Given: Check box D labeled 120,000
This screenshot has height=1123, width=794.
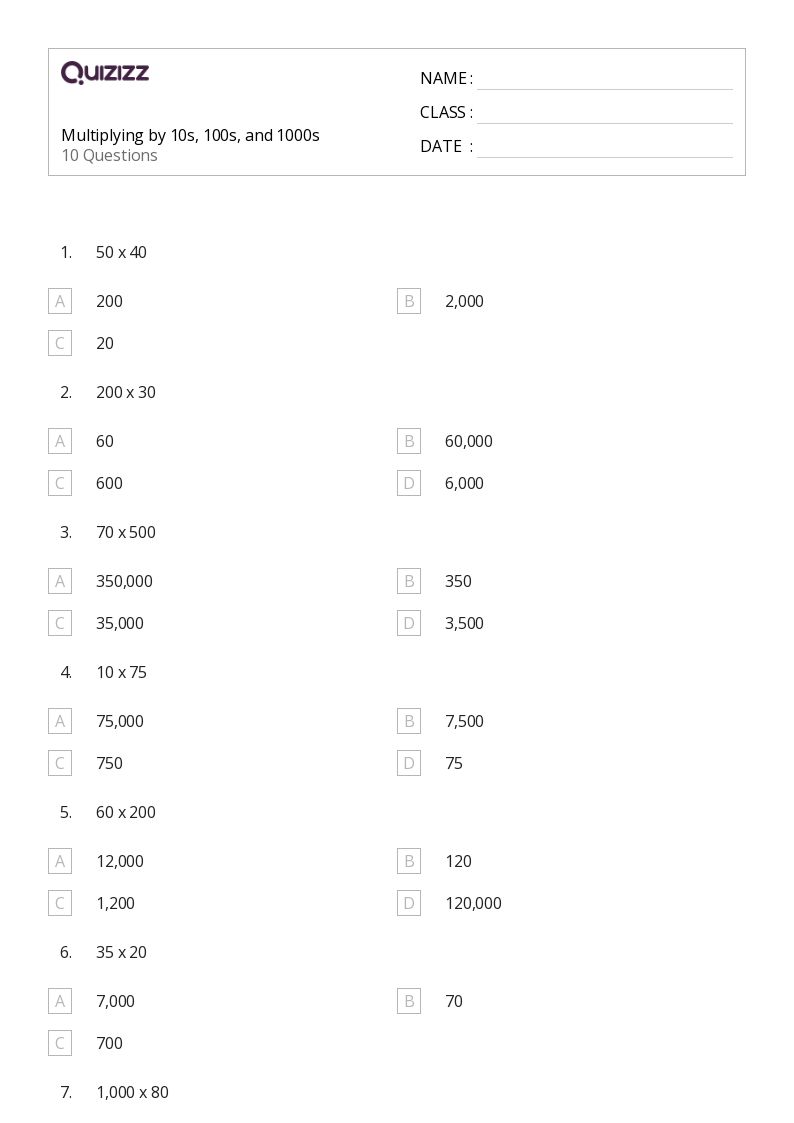Looking at the screenshot, I should point(409,903).
